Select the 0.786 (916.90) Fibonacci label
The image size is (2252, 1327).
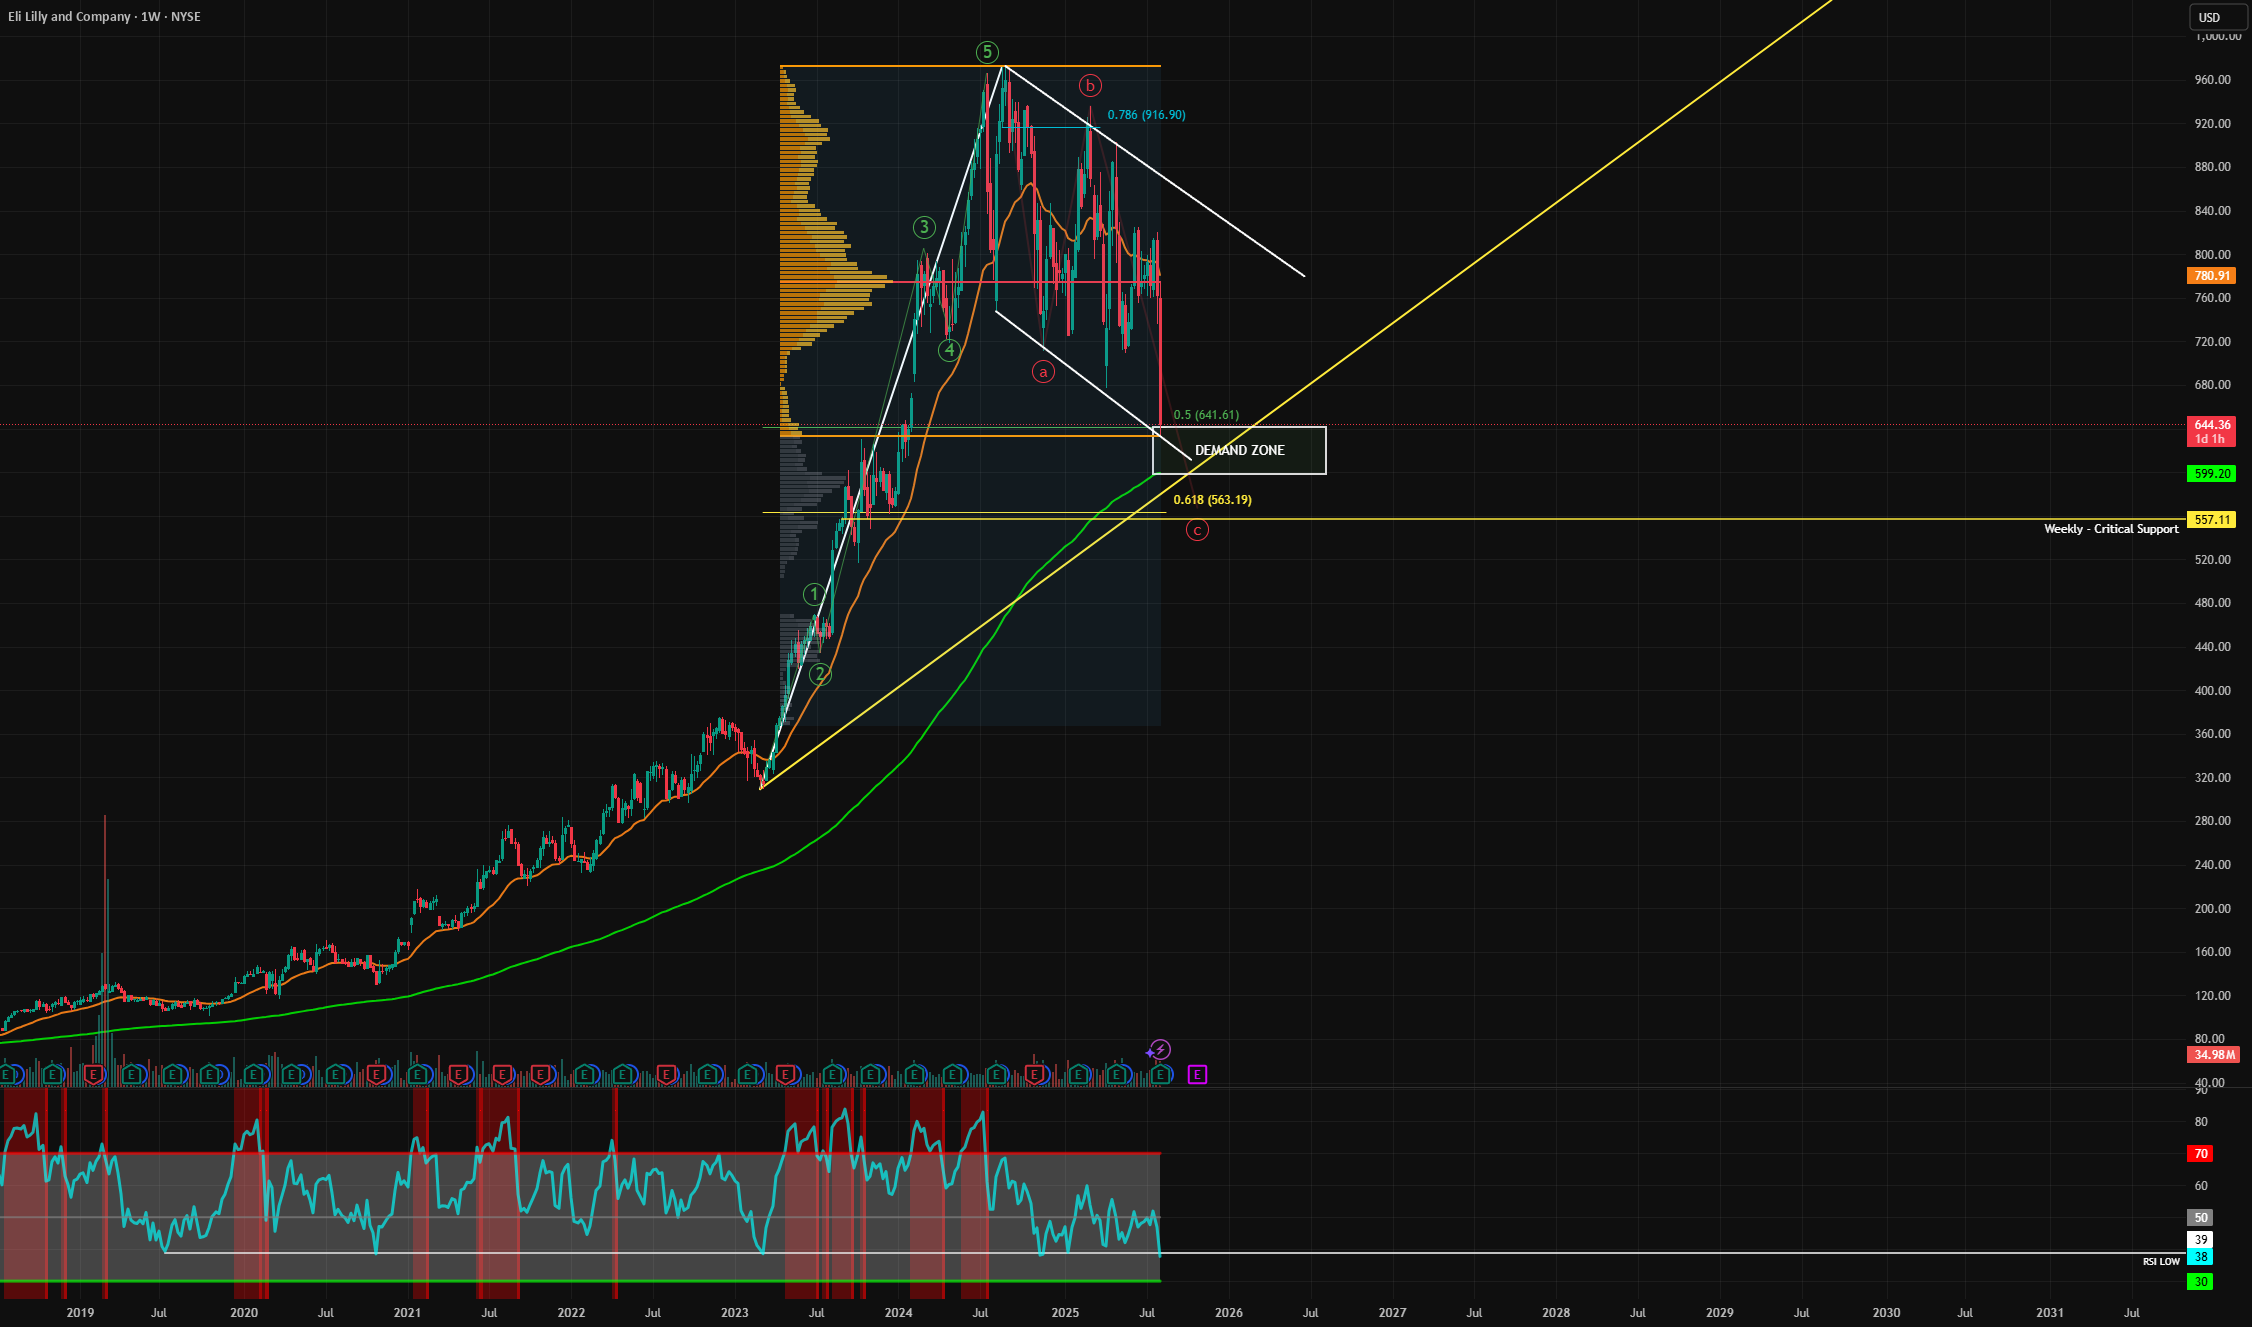(x=1146, y=115)
